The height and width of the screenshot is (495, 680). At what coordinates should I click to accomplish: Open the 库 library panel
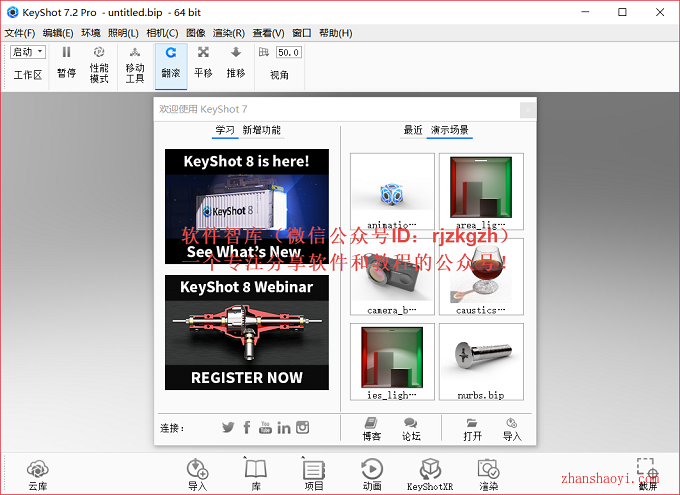(256, 475)
